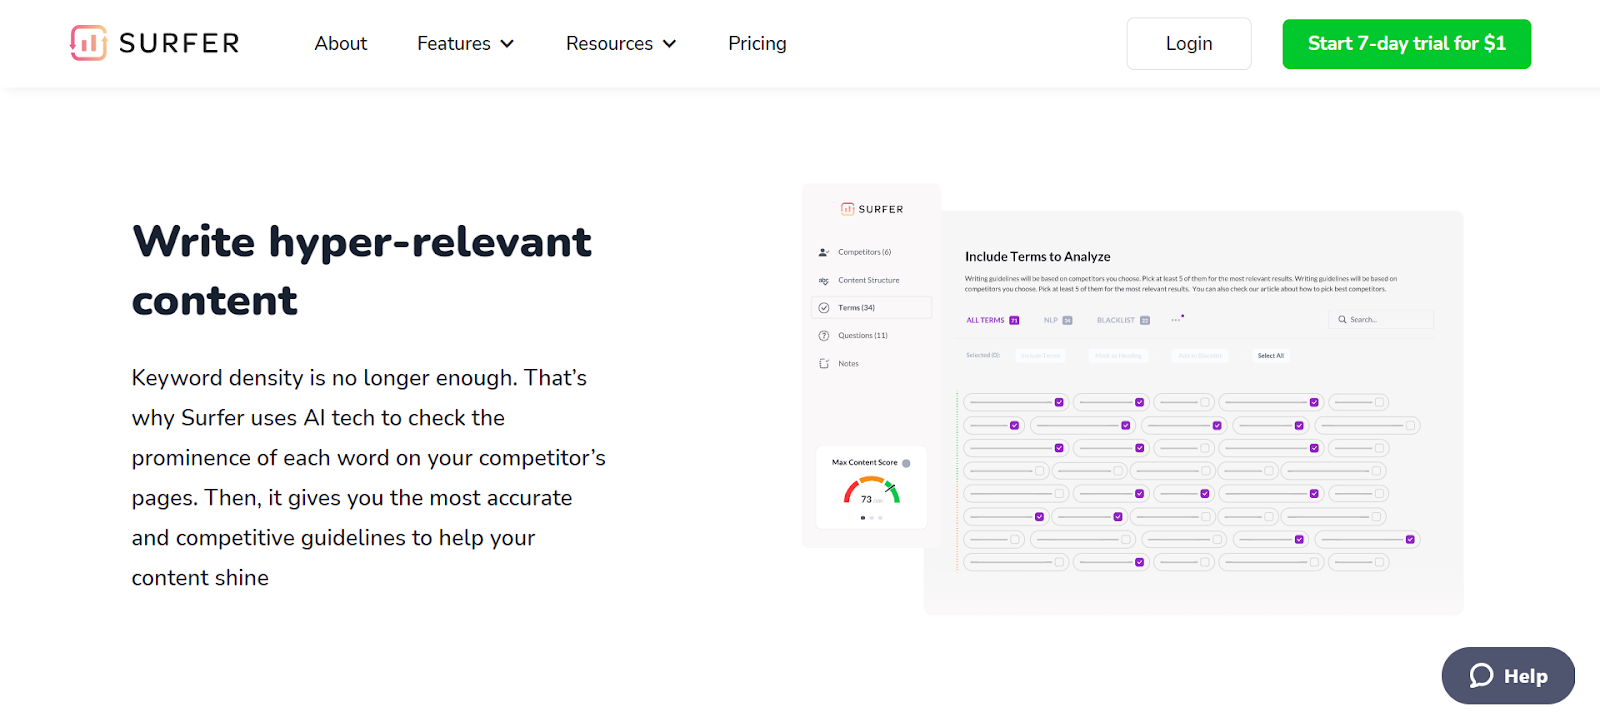
Task: Click the Login button
Action: click(x=1189, y=44)
